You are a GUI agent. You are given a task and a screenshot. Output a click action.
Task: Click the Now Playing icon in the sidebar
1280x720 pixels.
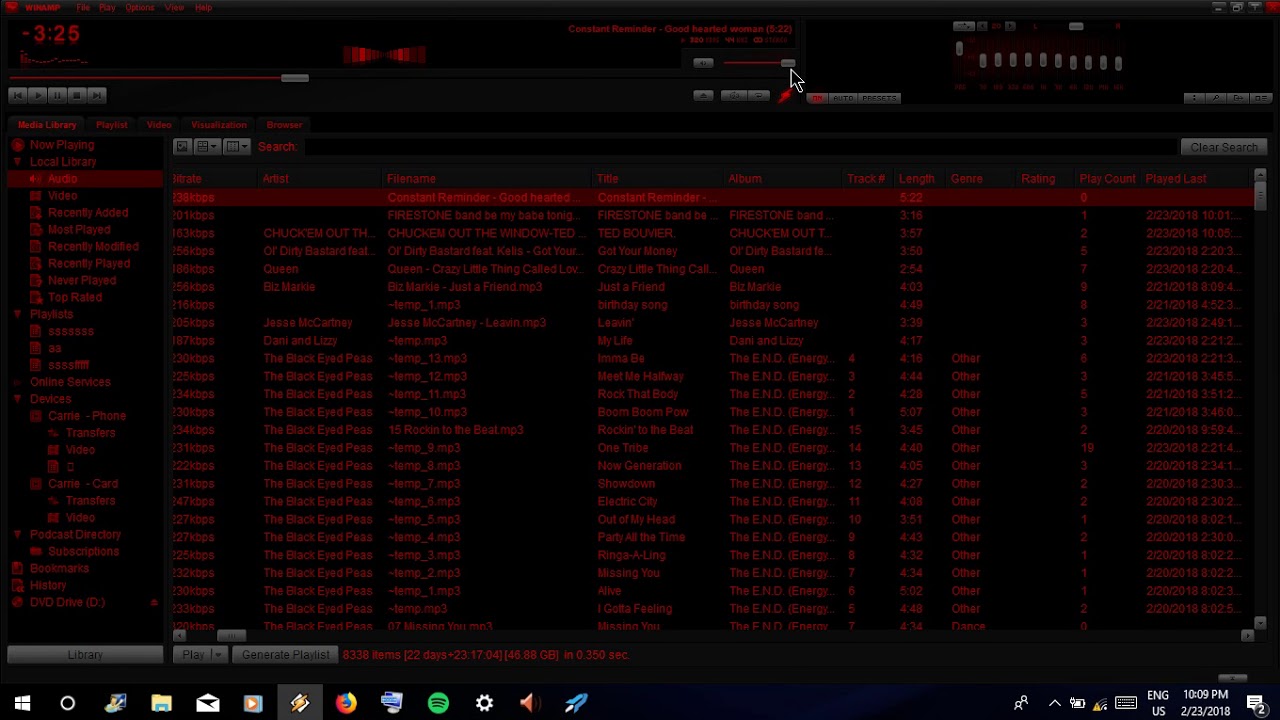(18, 145)
